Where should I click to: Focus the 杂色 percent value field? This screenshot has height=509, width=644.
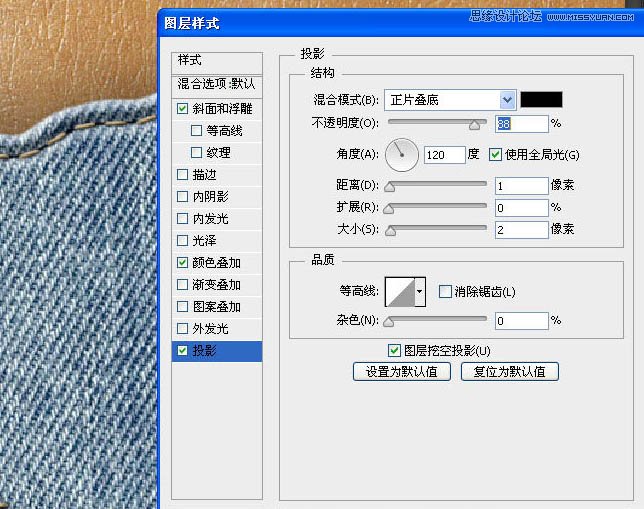[x=522, y=321]
